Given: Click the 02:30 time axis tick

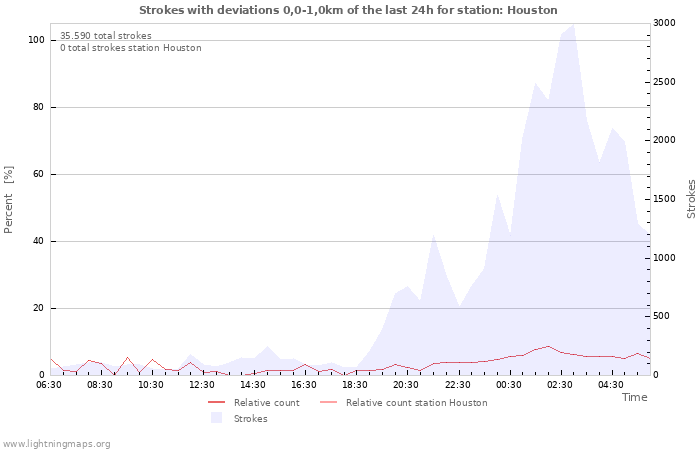Looking at the screenshot, I should click(x=560, y=385).
